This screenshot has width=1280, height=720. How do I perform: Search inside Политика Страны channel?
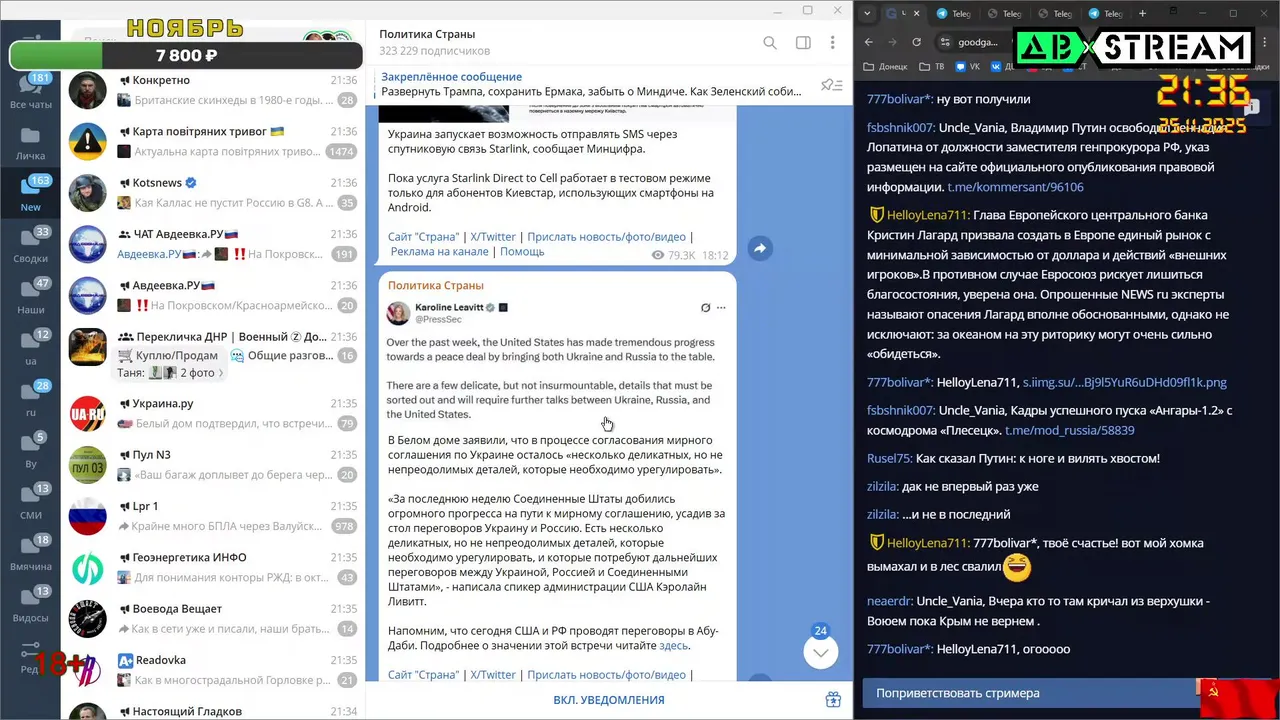pos(770,43)
